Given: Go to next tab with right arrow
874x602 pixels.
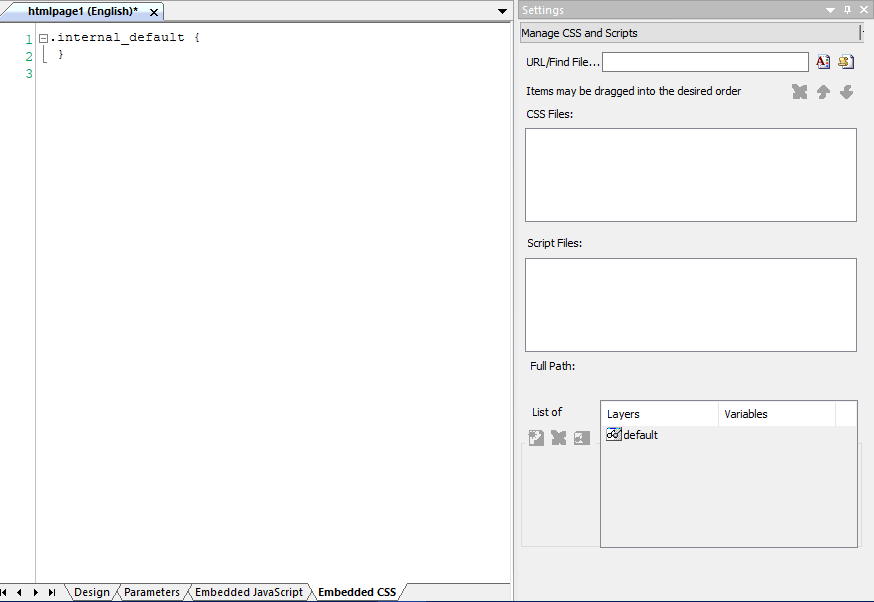Looking at the screenshot, I should pos(36,593).
